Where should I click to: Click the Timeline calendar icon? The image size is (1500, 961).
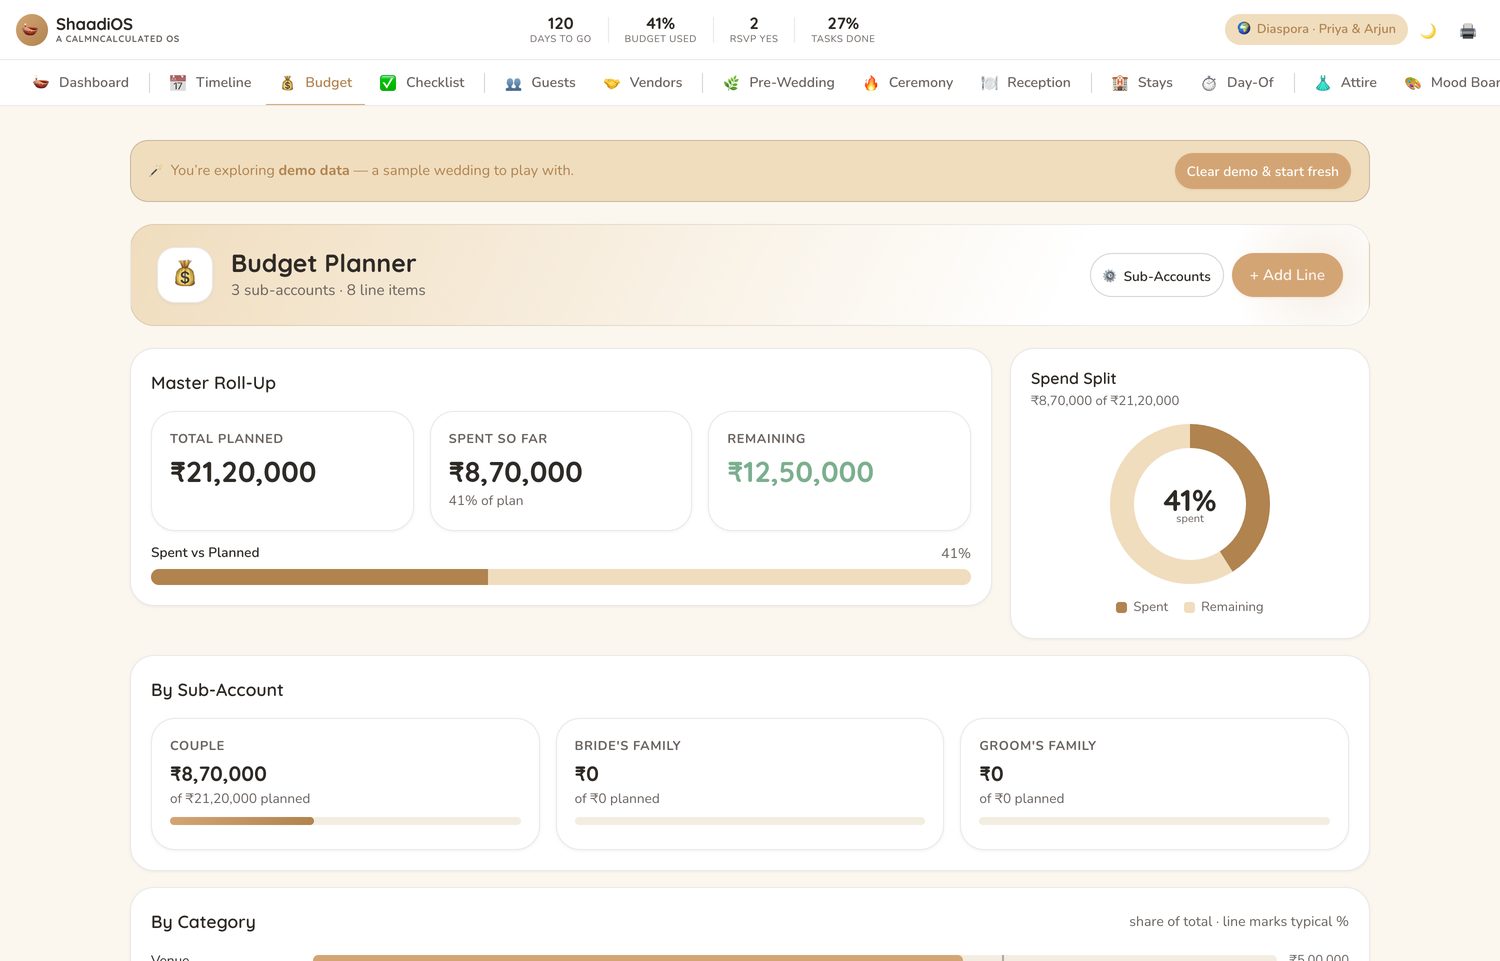tap(178, 83)
